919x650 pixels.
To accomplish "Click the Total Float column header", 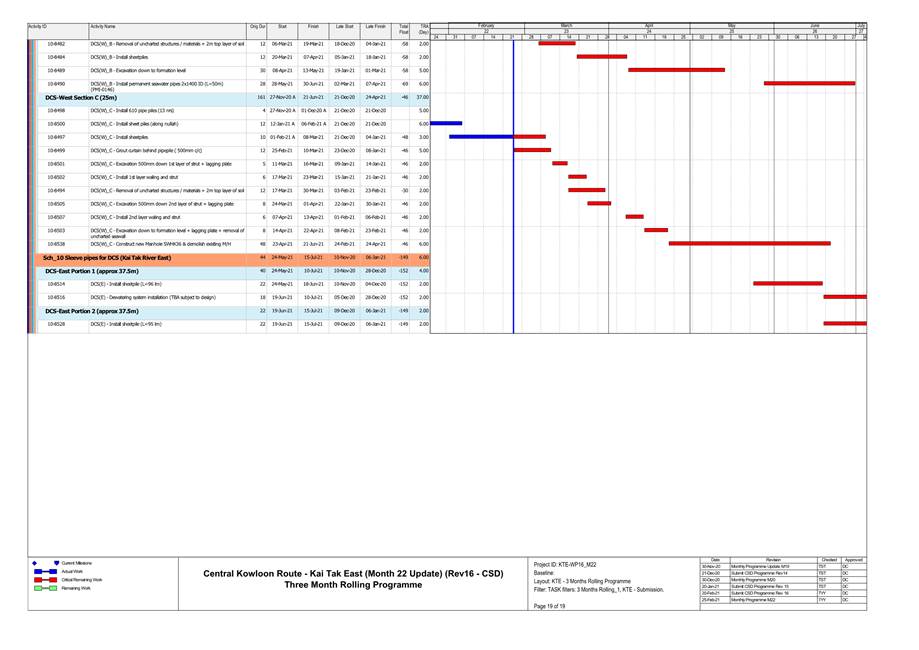I will click(403, 29).
